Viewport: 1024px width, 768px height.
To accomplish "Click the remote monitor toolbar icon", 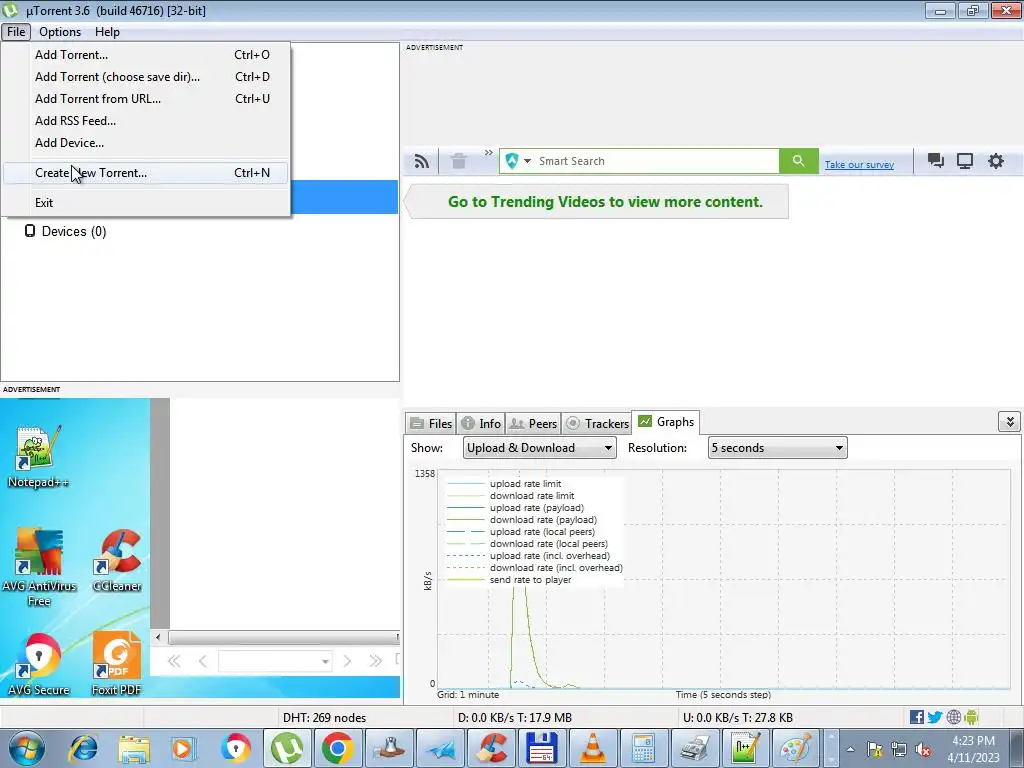I will point(965,161).
